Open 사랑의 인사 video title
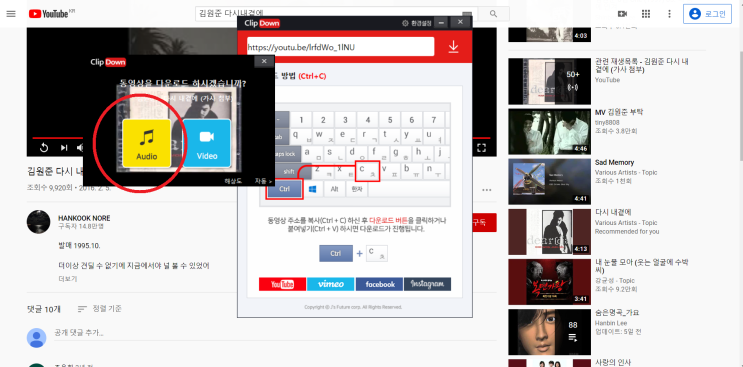743x367 pixels. pyautogui.click(x=613, y=362)
